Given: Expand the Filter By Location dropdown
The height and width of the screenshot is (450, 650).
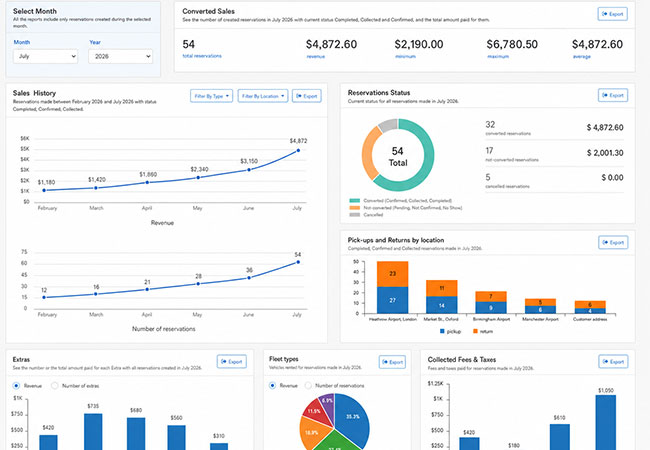Looking at the screenshot, I should (x=263, y=96).
